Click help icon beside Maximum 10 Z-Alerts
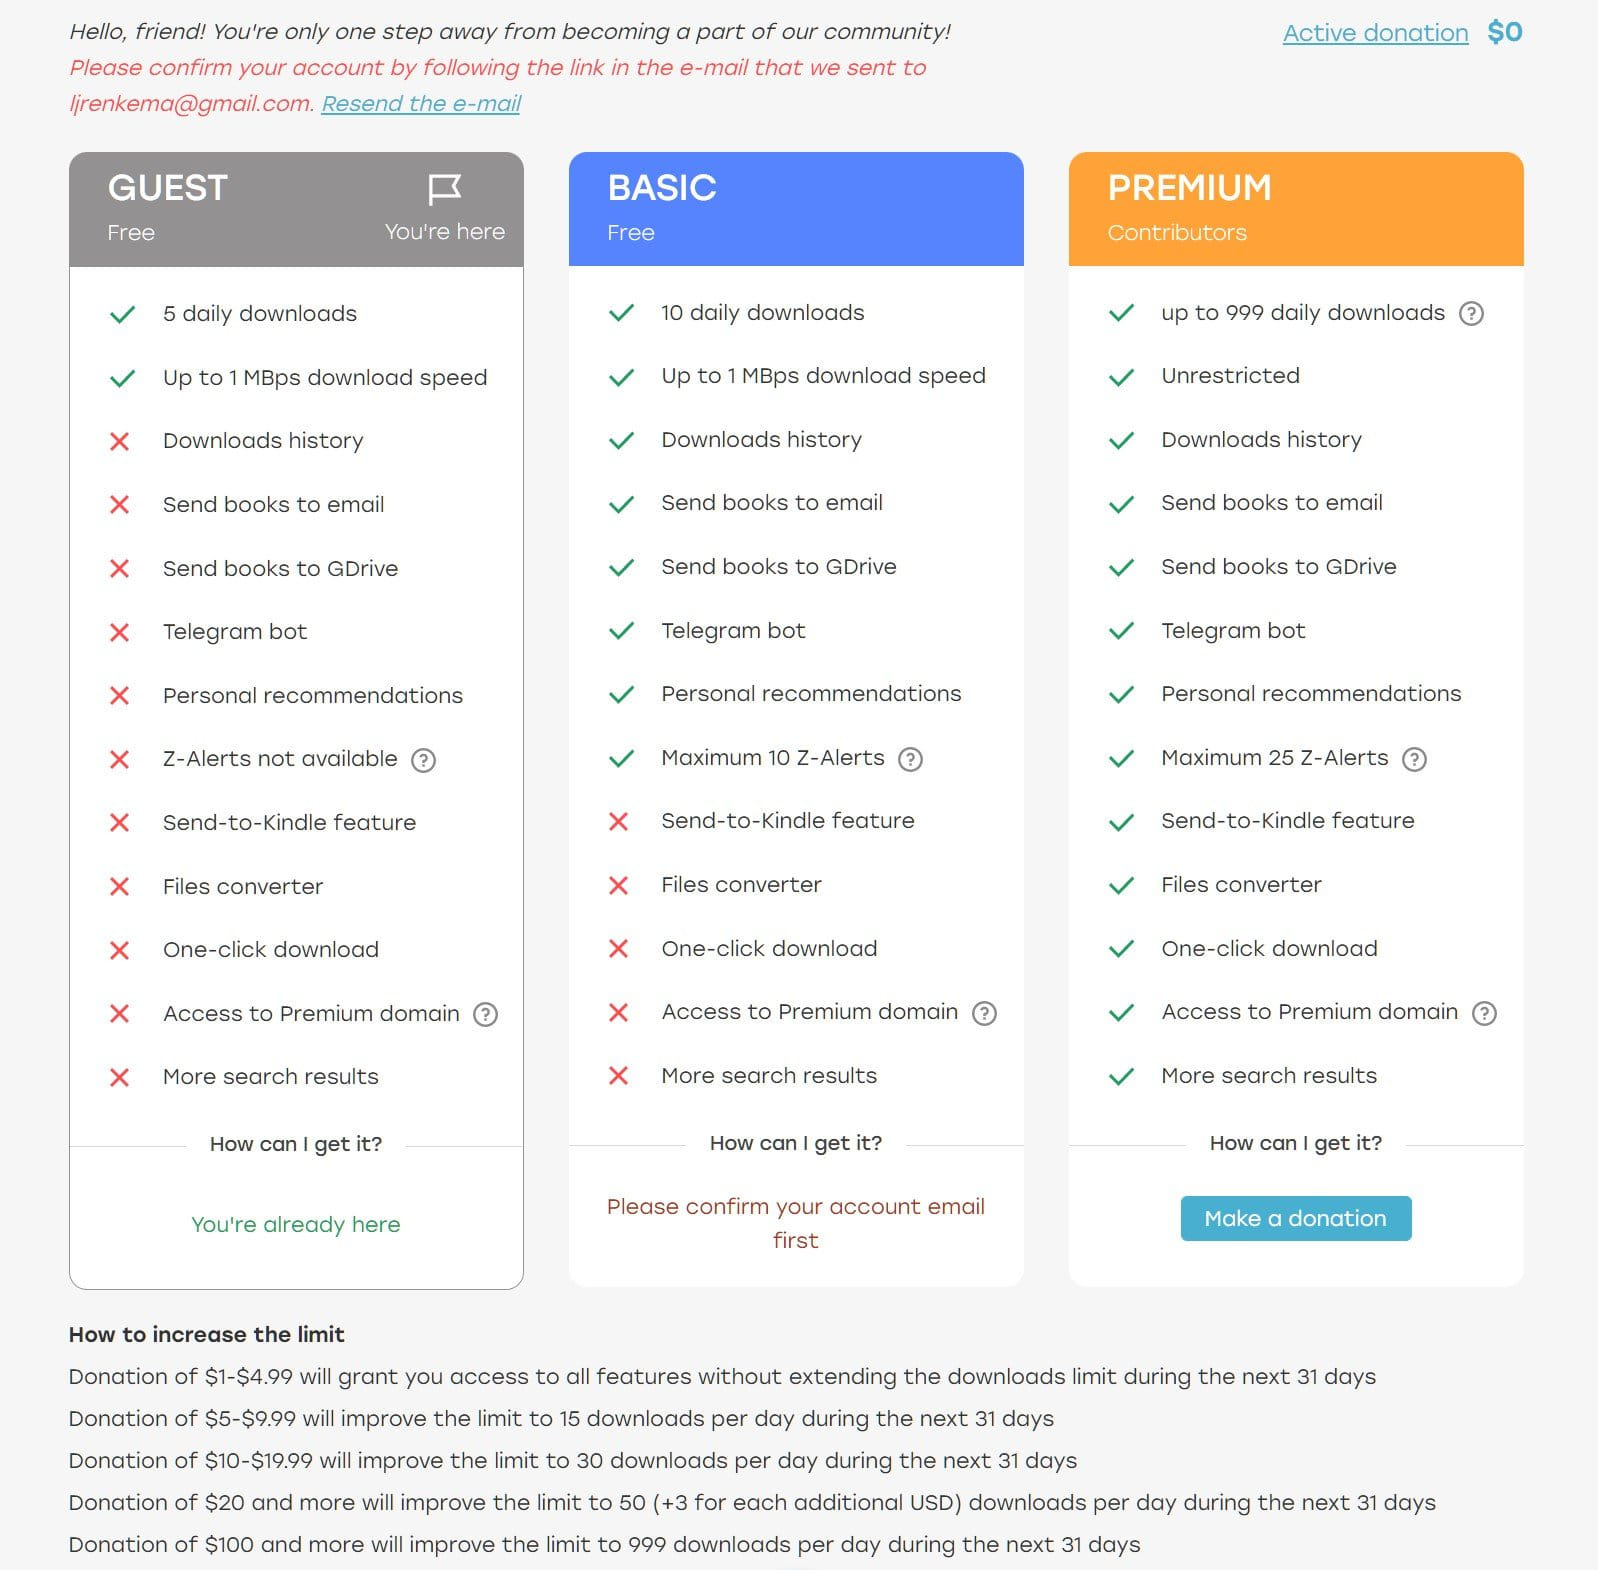This screenshot has height=1570, width=1598. tap(910, 759)
